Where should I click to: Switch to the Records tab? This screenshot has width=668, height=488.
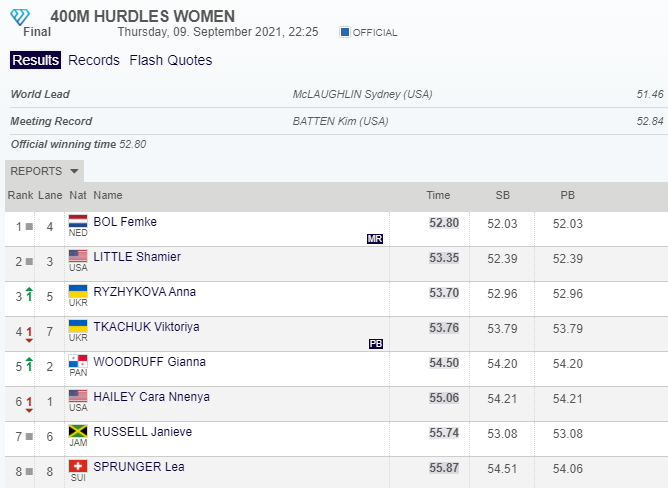94,60
